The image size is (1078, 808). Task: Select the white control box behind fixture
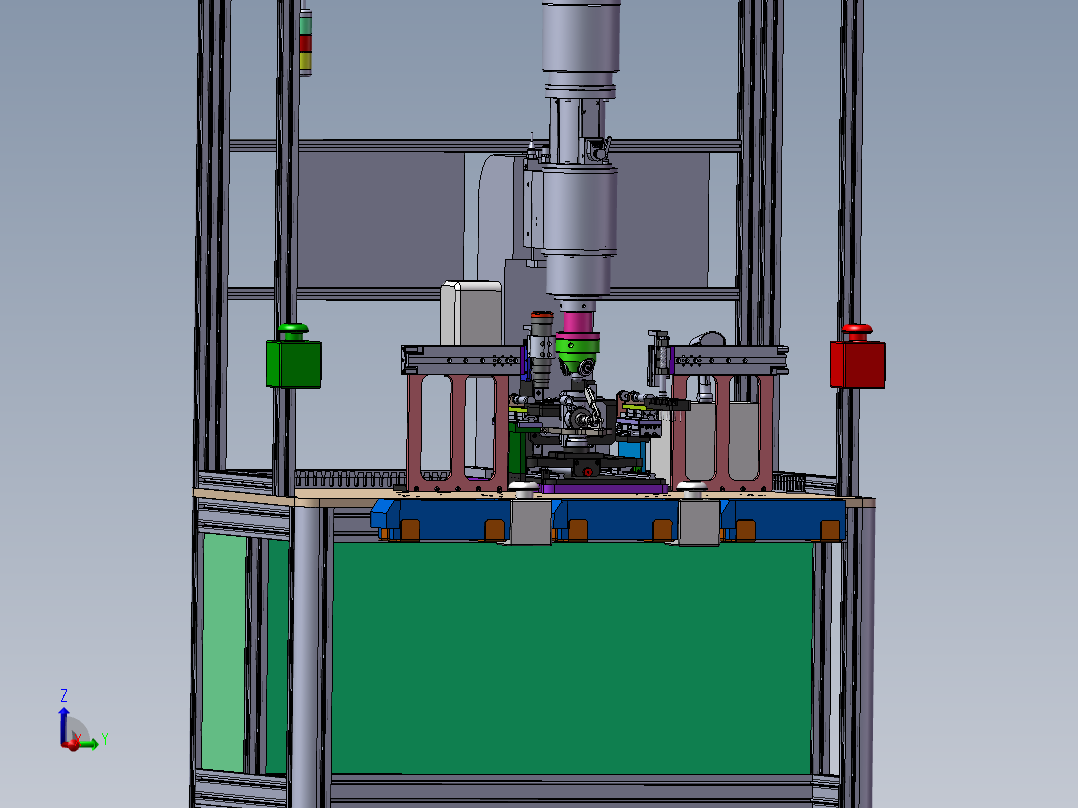[x=471, y=313]
